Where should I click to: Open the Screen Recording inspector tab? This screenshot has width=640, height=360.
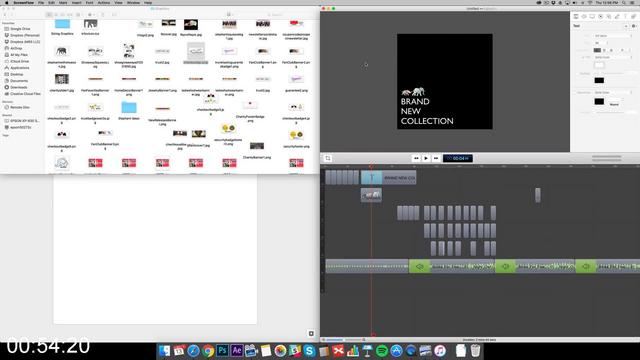point(592,16)
